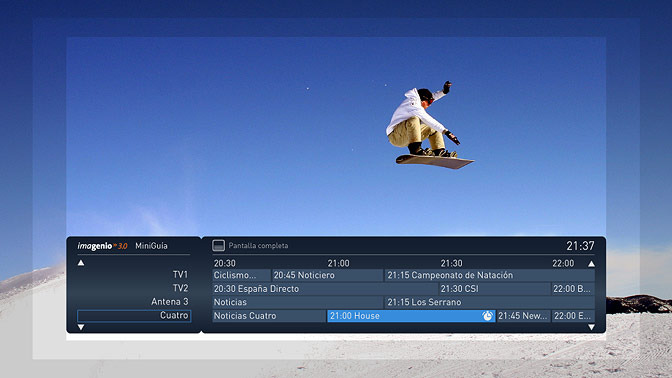Select the Cuatro channel row
Screen dimensions: 672x378
[x=134, y=316]
